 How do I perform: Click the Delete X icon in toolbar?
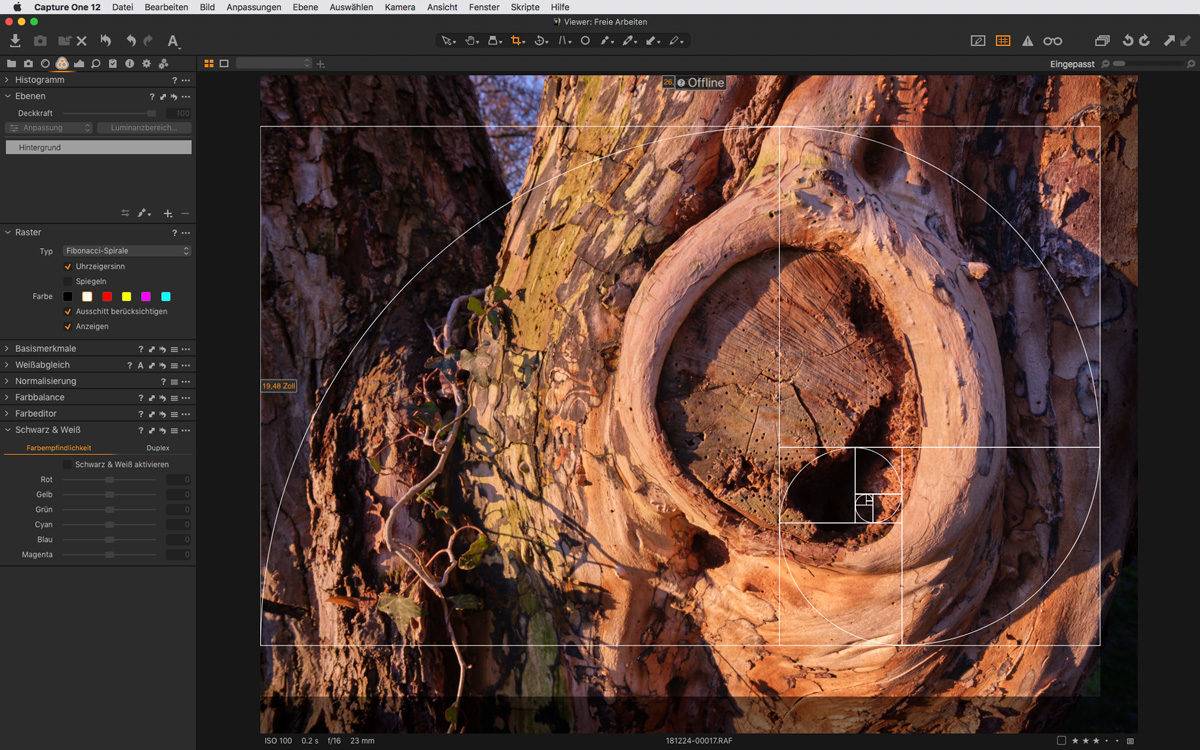81,41
